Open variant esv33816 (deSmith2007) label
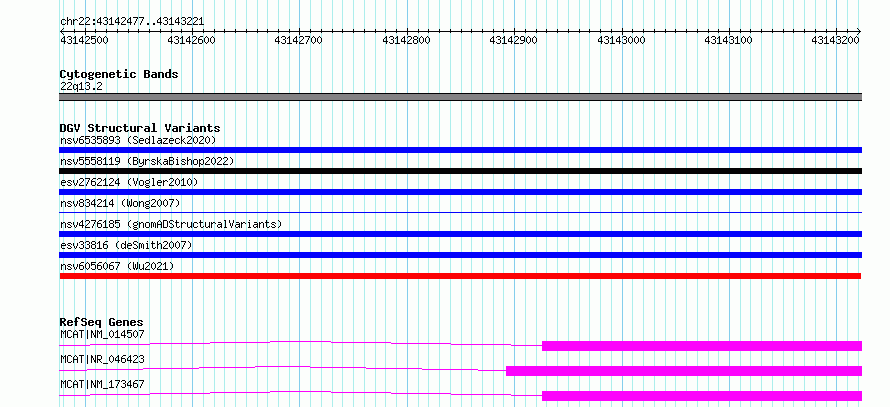The height and width of the screenshot is (407, 890). coord(126,245)
